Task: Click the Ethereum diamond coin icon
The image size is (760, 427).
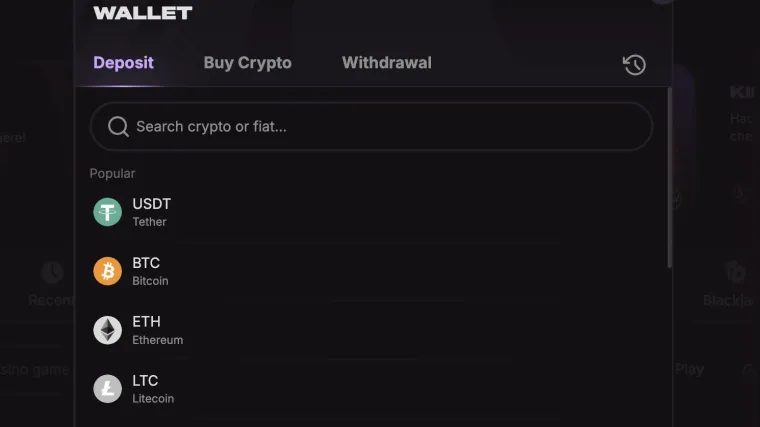Action: click(x=107, y=330)
